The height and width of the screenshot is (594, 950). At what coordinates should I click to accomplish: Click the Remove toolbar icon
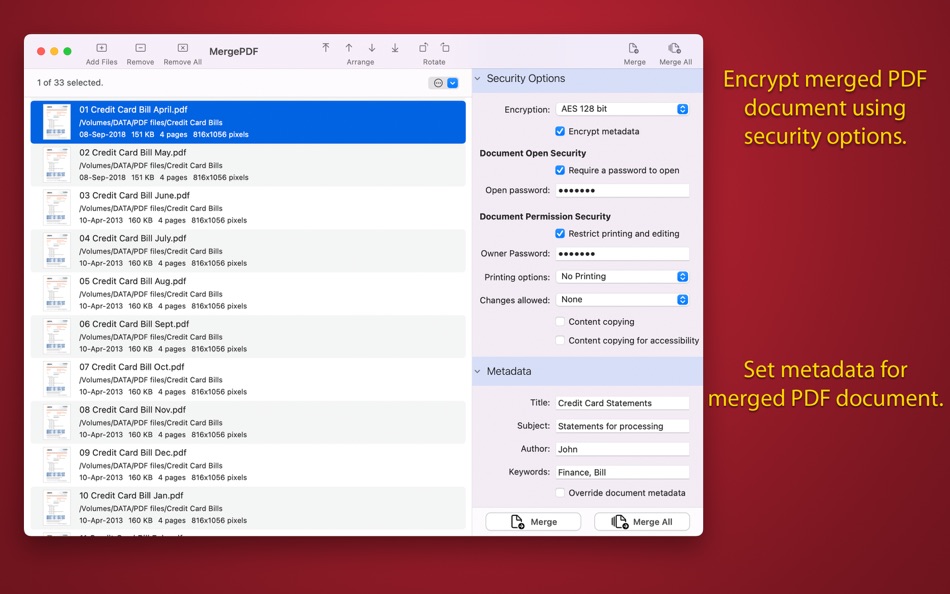(140, 48)
